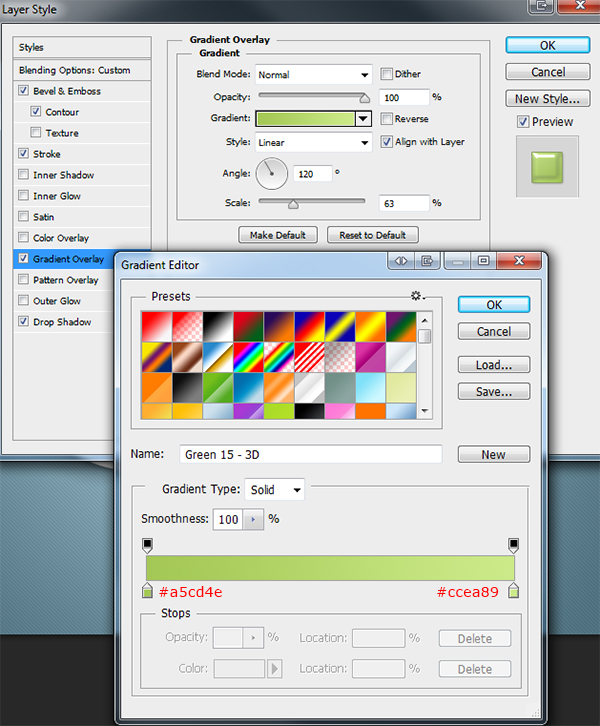Choose the lime green preset in bottom row
The height and width of the screenshot is (726, 600).
click(x=279, y=411)
